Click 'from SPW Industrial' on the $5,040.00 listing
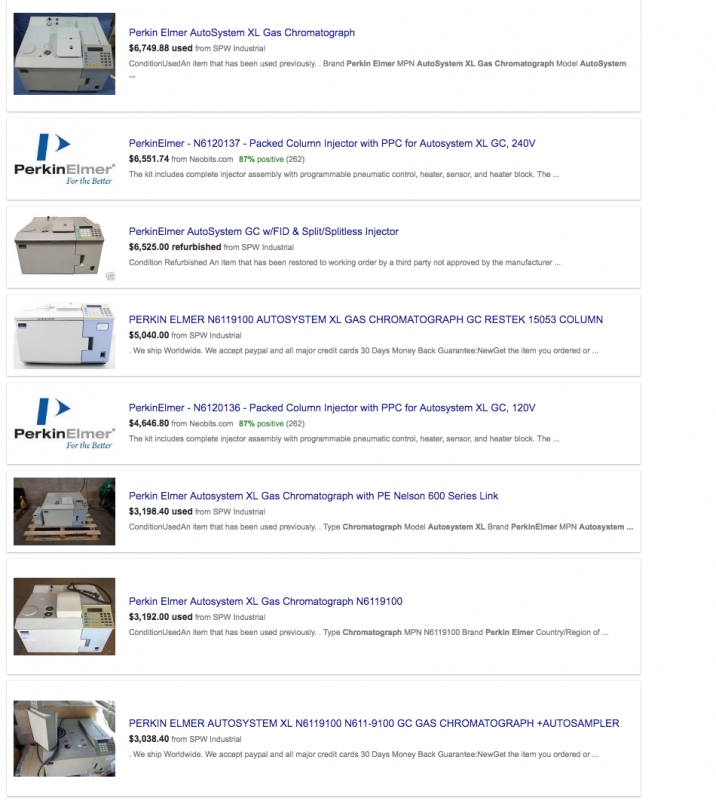This screenshot has height=800, width=716. coord(206,336)
